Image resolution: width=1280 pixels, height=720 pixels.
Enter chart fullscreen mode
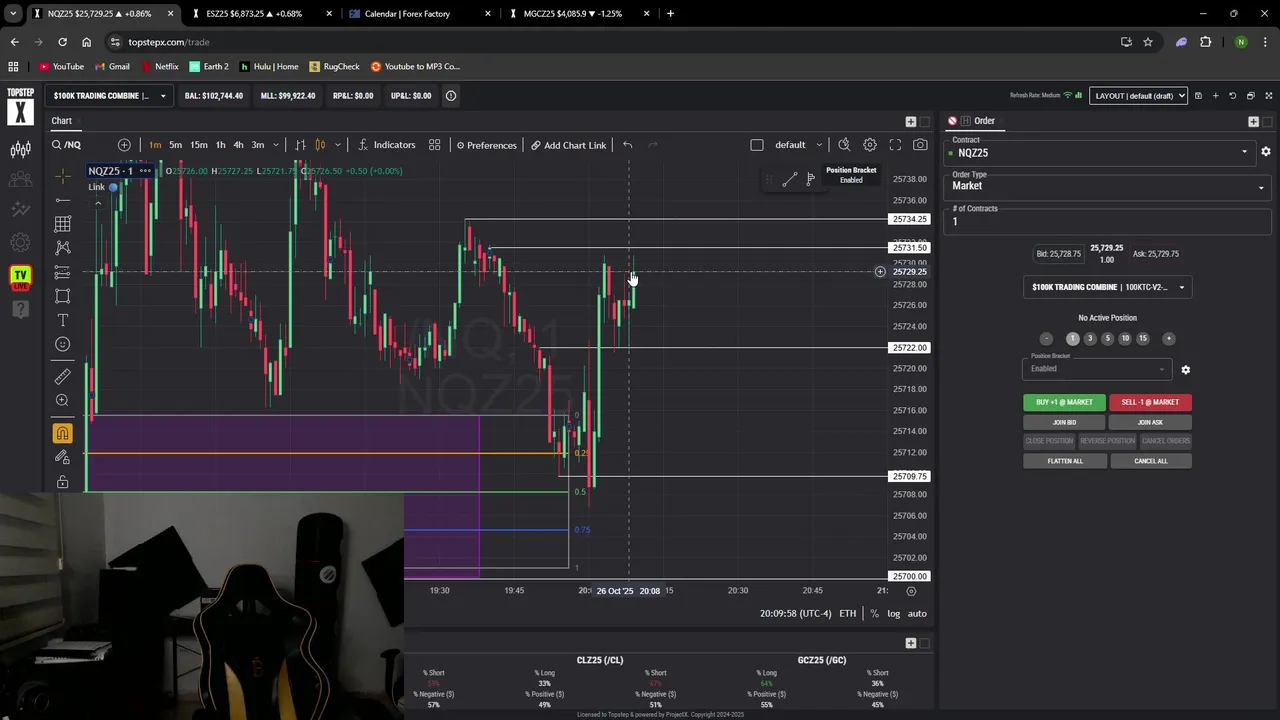pos(895,145)
